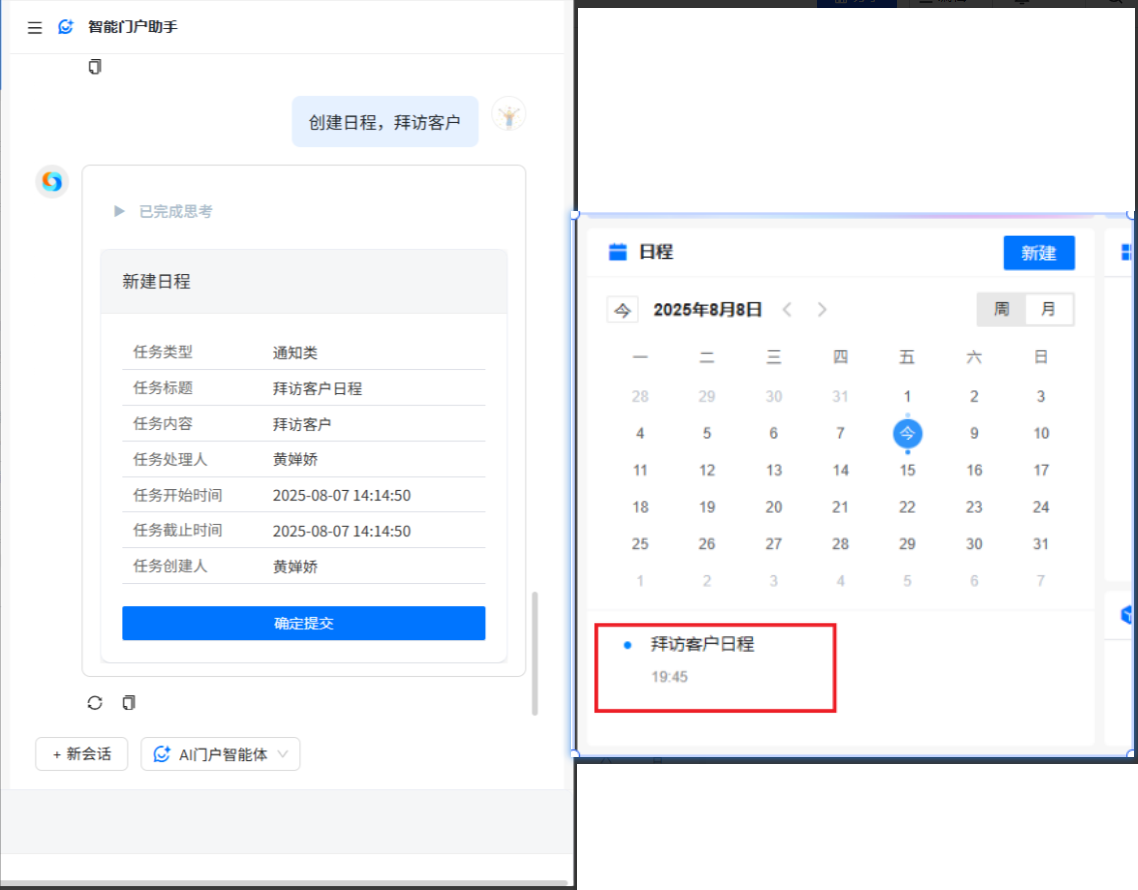Viewport: 1138px width, 890px height.
Task: Switch calendar to 周 view
Action: point(1001,309)
